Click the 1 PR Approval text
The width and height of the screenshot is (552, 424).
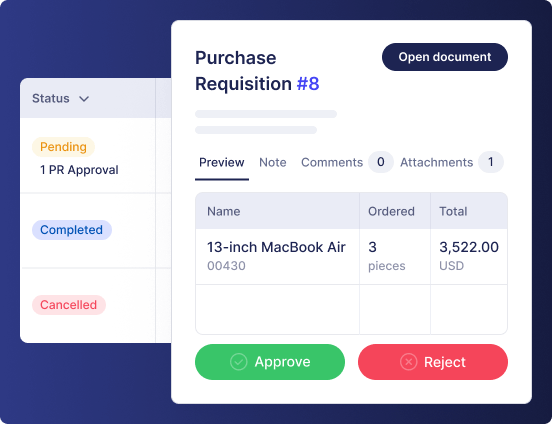tap(79, 170)
